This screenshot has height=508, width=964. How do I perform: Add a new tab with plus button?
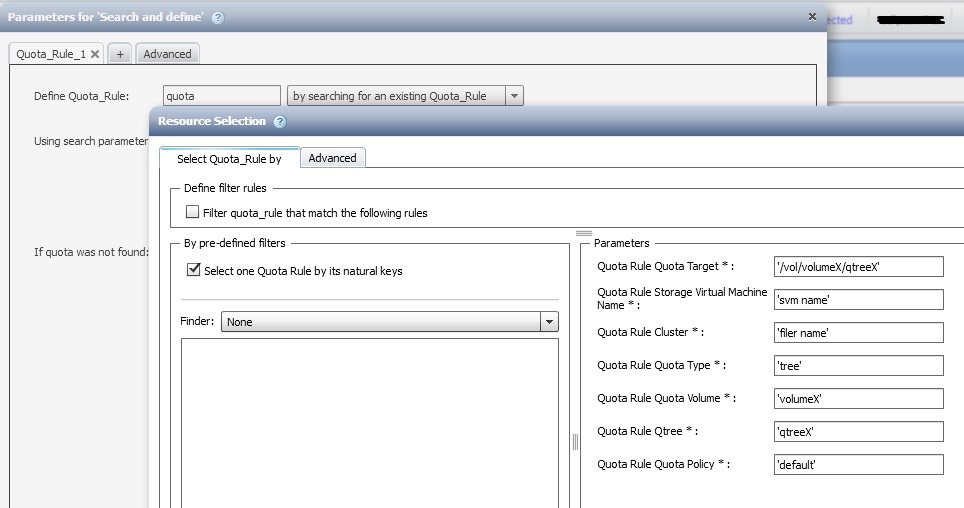pyautogui.click(x=119, y=54)
